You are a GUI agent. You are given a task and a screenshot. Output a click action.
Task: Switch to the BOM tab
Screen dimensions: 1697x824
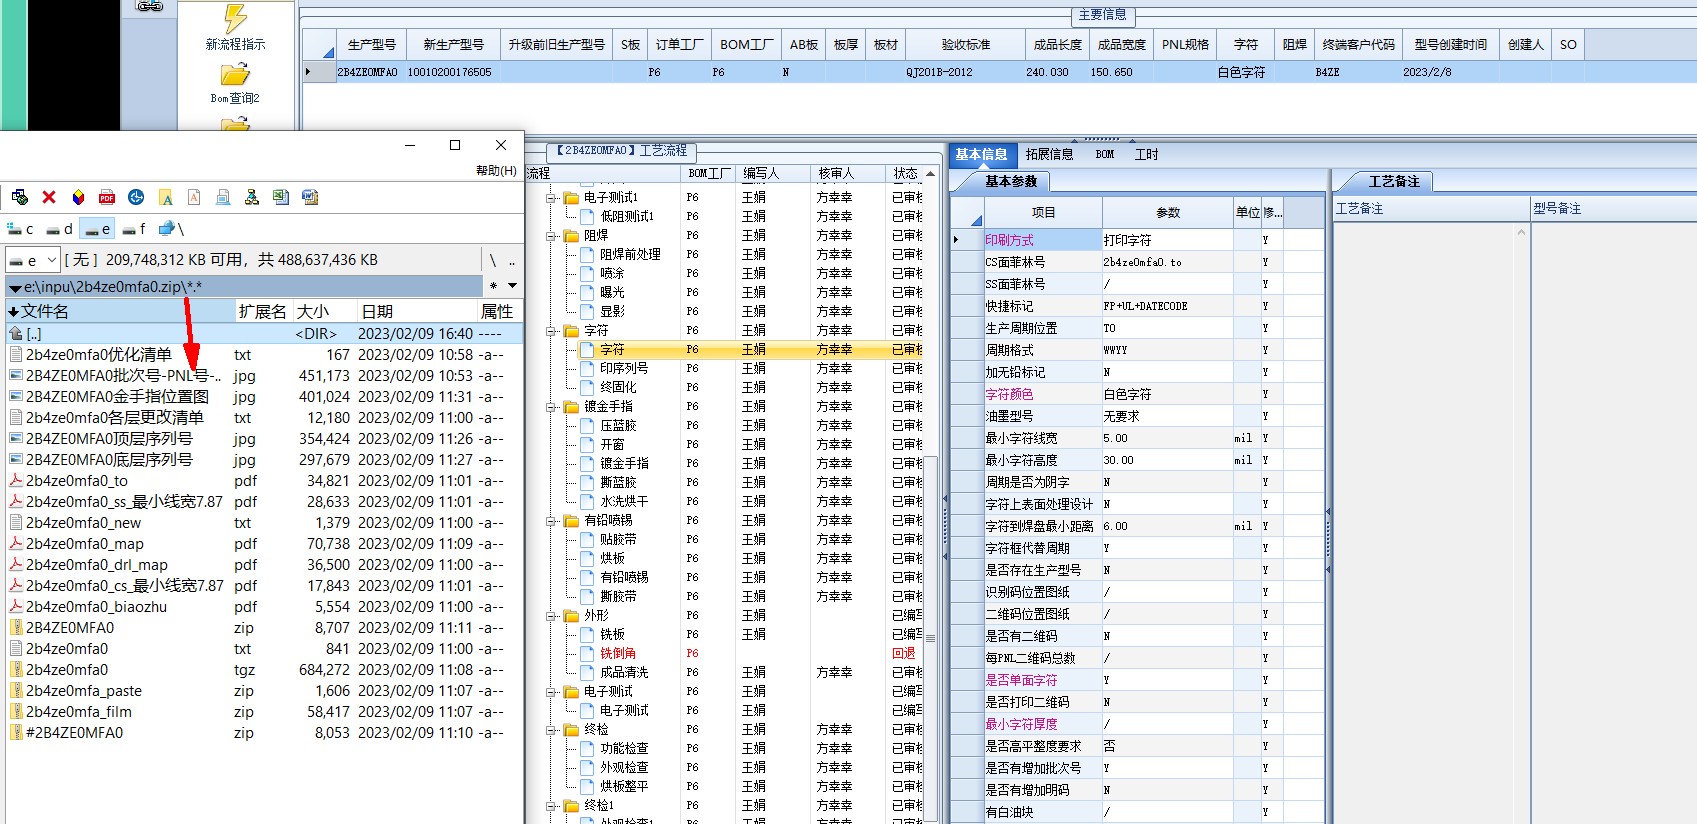(1105, 154)
